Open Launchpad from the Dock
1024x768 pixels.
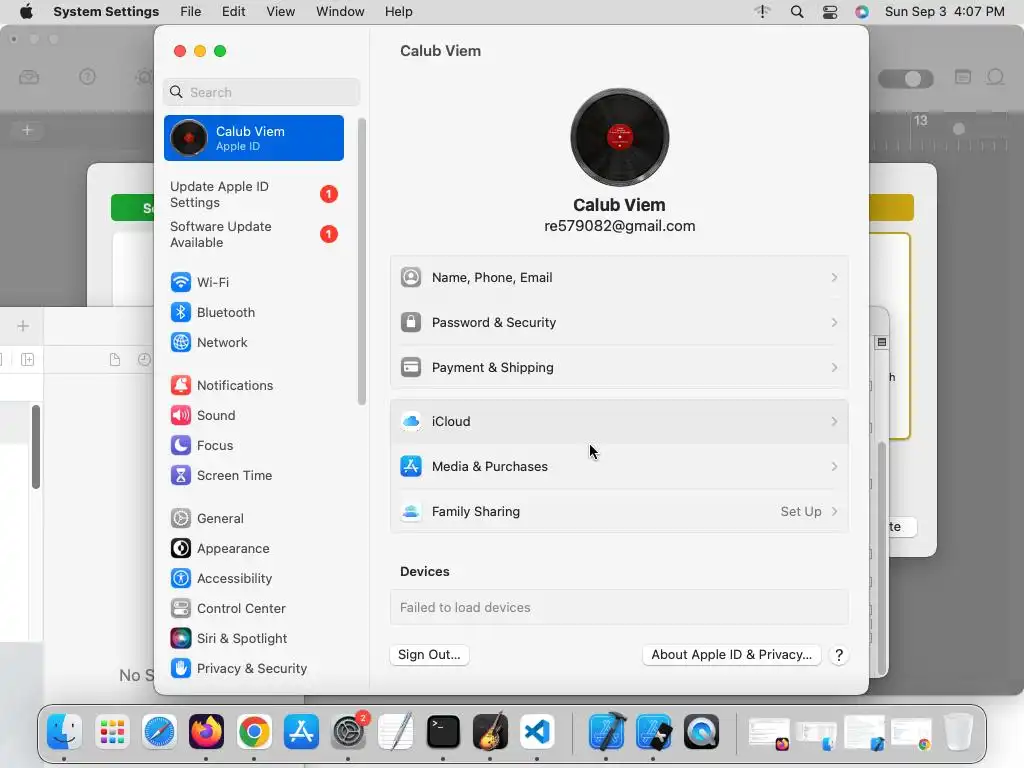click(x=112, y=731)
